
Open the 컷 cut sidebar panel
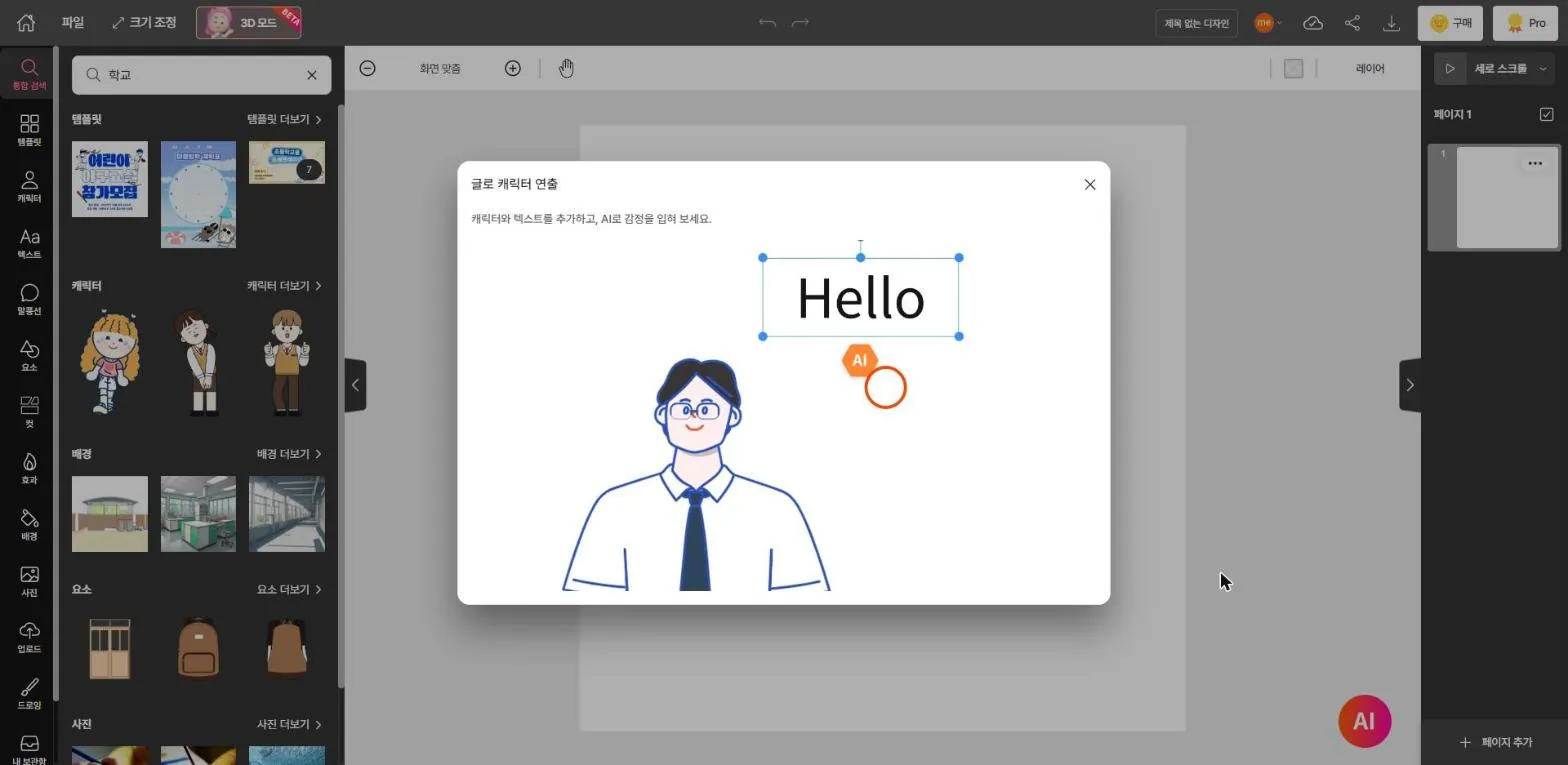tap(29, 412)
